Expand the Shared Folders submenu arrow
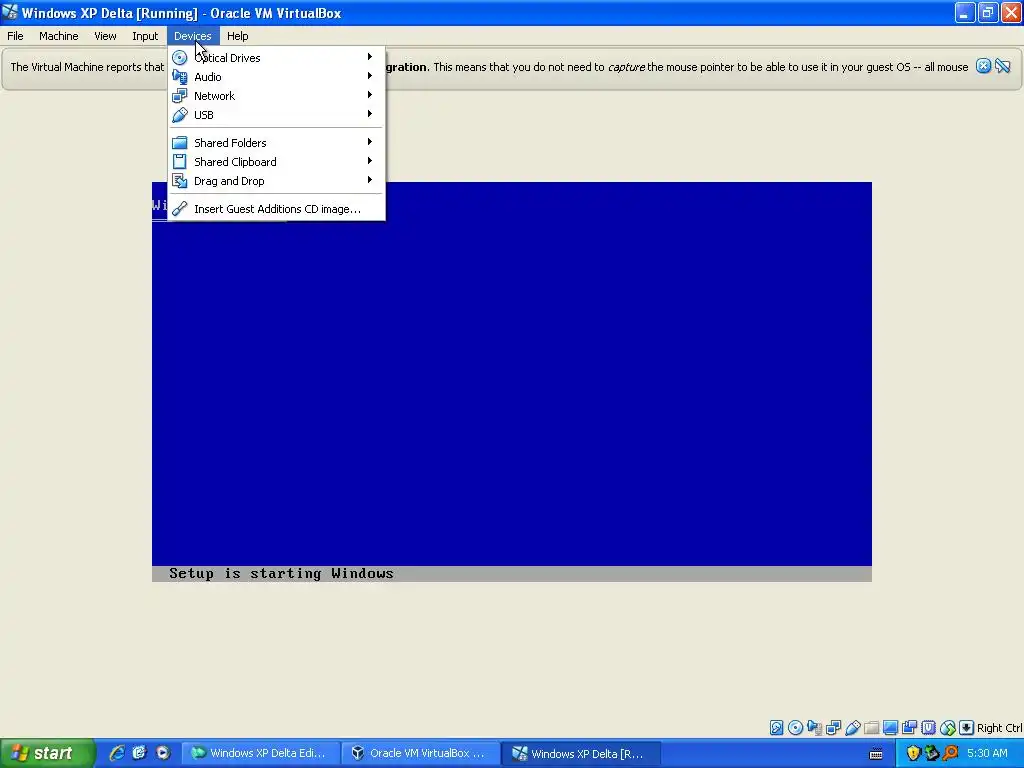 click(x=370, y=142)
